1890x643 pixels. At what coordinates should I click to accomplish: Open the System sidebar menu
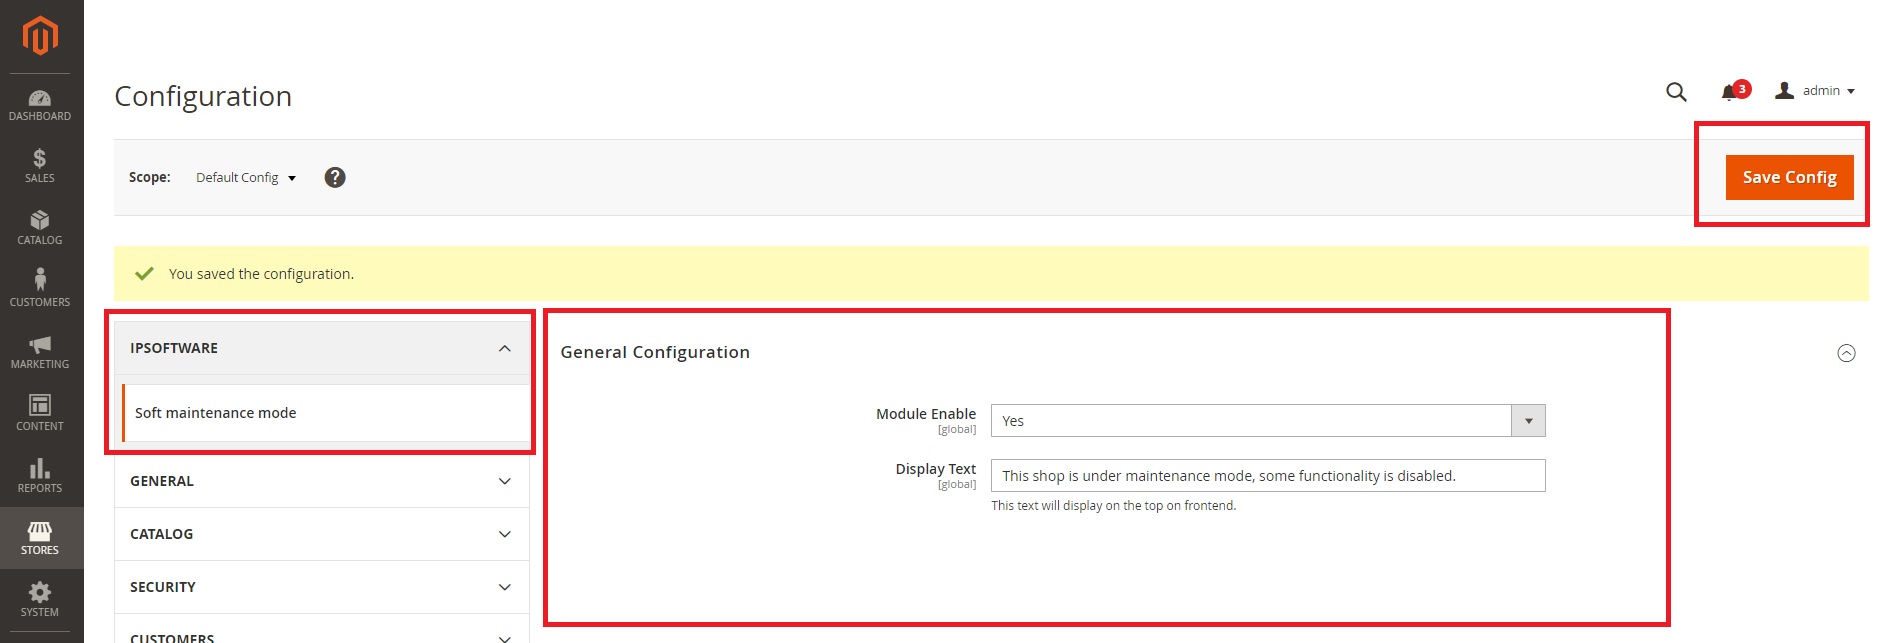click(x=40, y=600)
